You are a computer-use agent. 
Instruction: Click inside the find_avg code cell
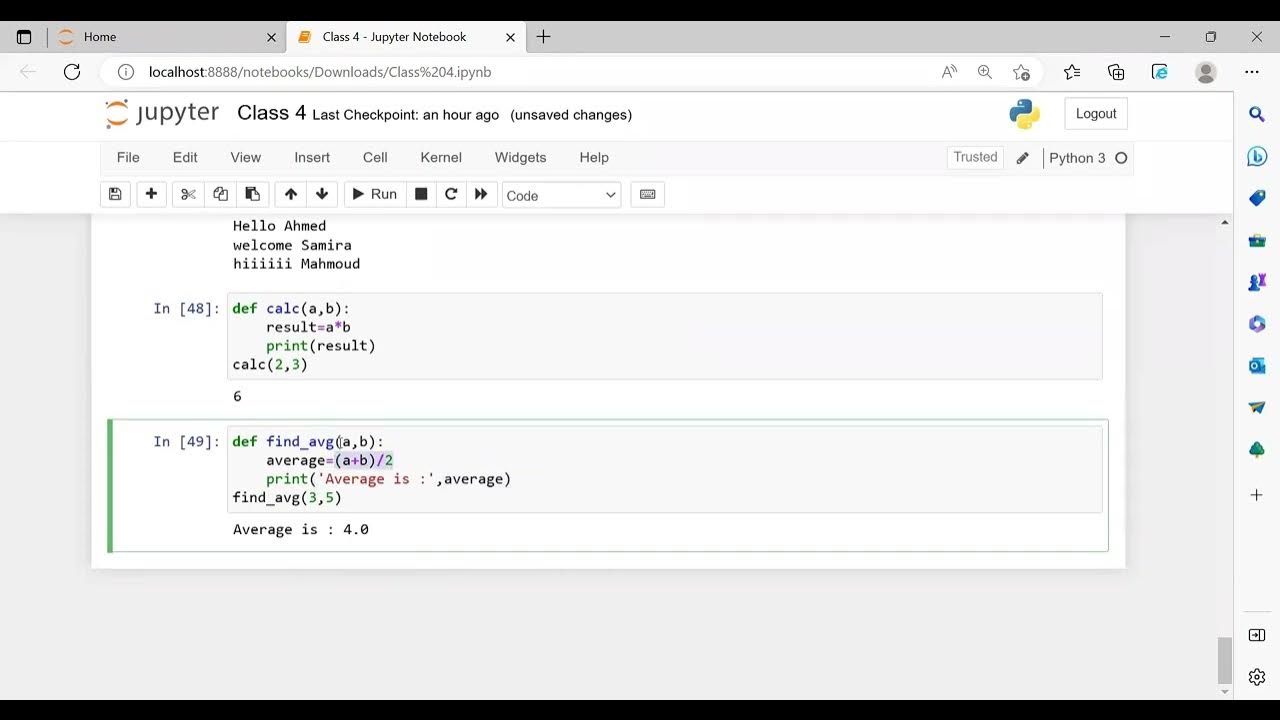pyautogui.click(x=665, y=469)
